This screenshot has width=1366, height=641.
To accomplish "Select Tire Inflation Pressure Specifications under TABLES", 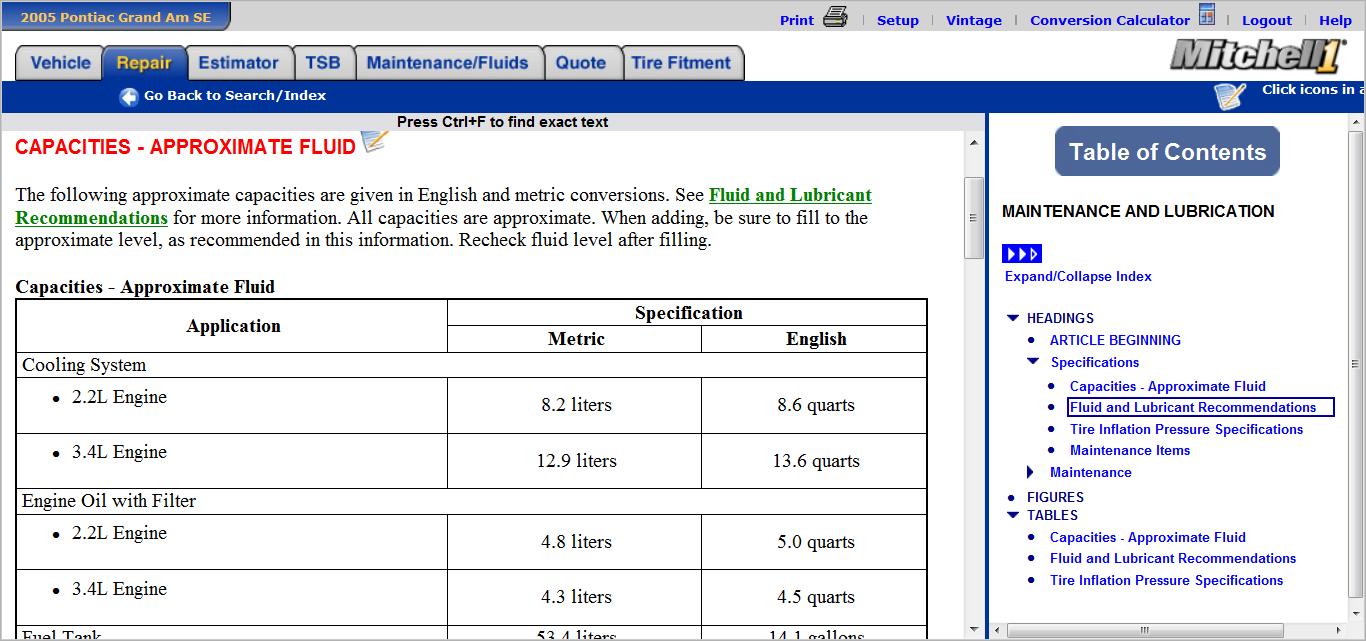I will [x=1167, y=580].
